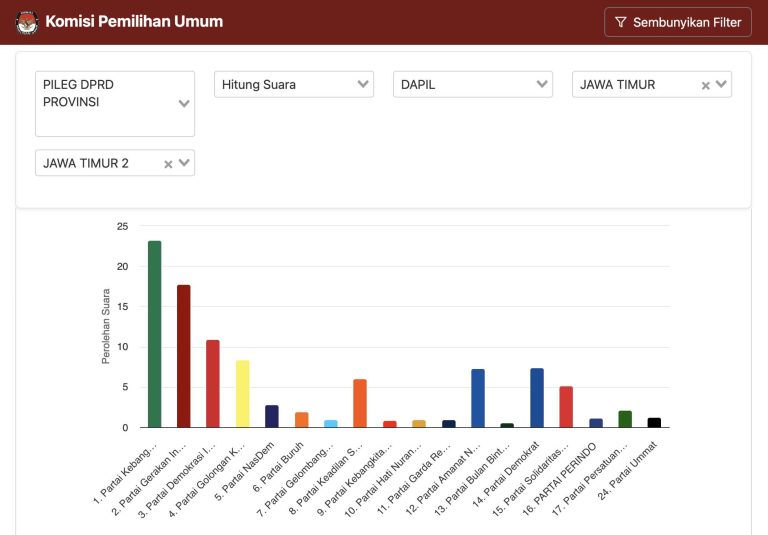The width and height of the screenshot is (768, 535).
Task: Click the tallest green bar for Partai Kebangkitan
Action: 154,334
